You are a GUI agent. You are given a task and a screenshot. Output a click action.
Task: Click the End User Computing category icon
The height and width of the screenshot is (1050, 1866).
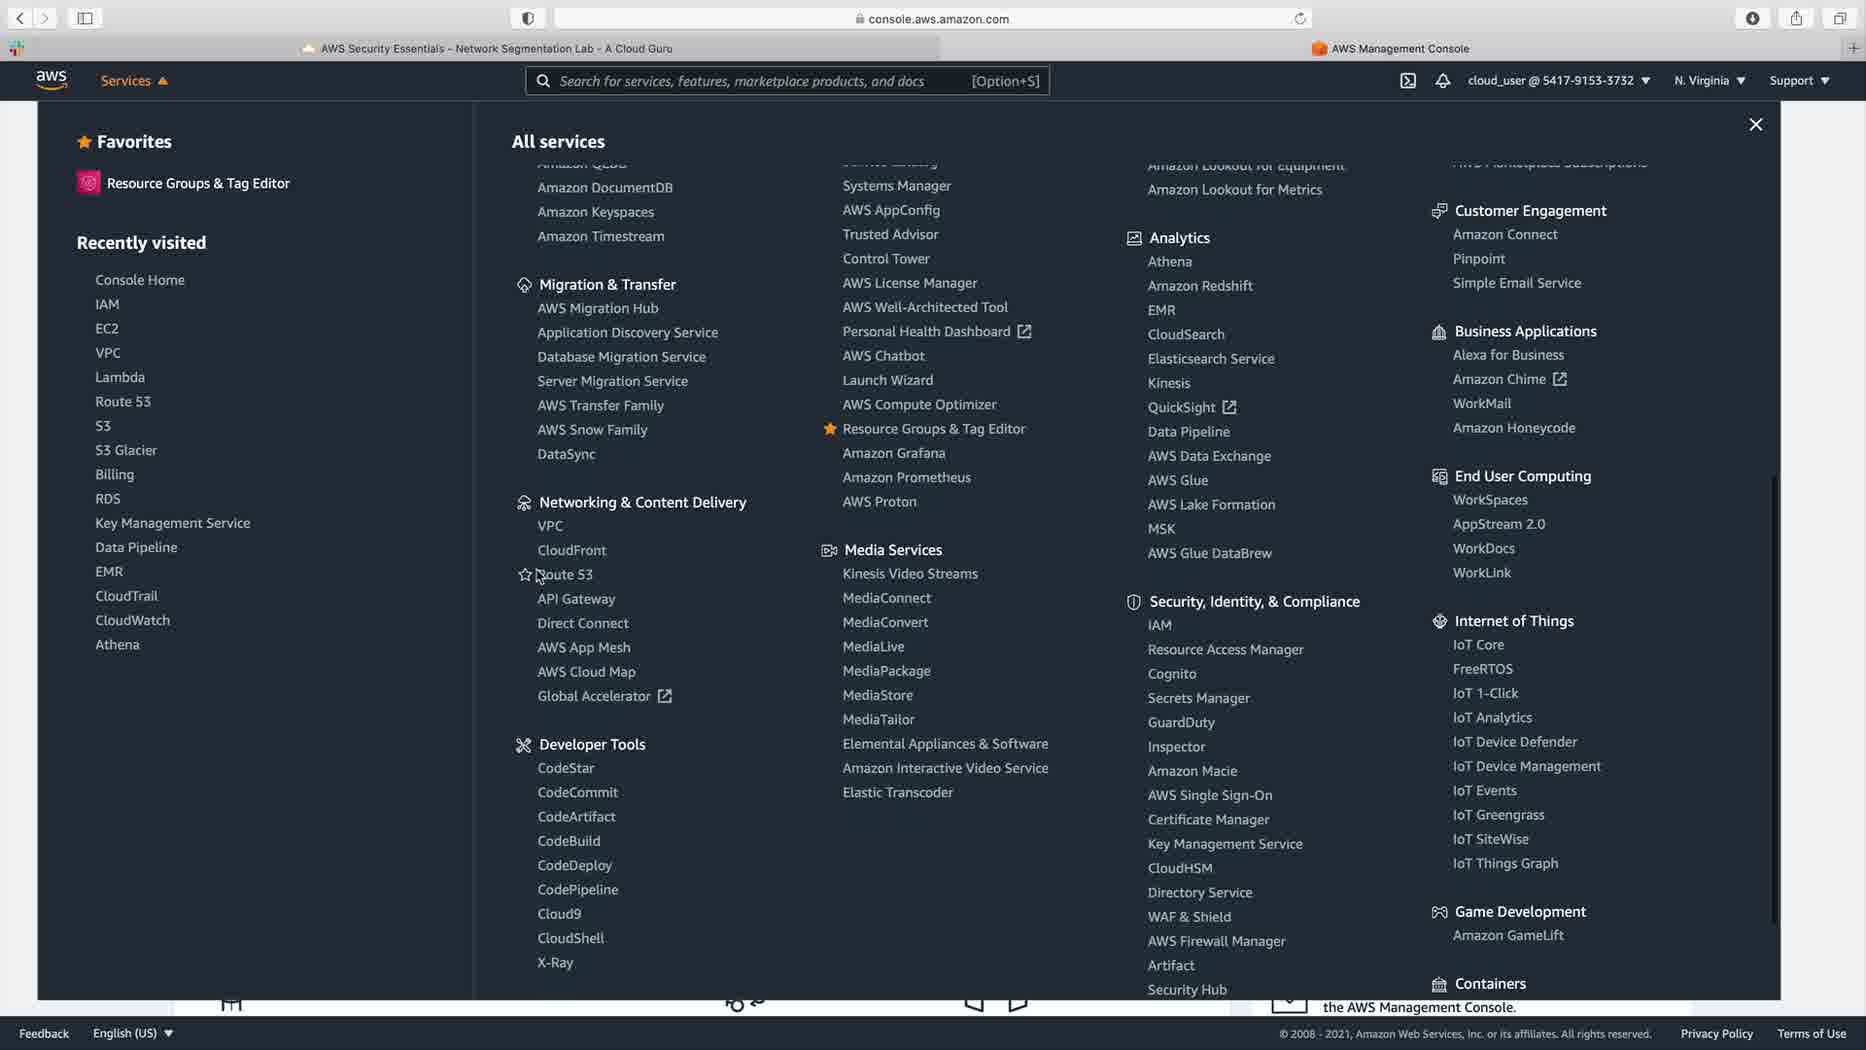coord(1438,477)
